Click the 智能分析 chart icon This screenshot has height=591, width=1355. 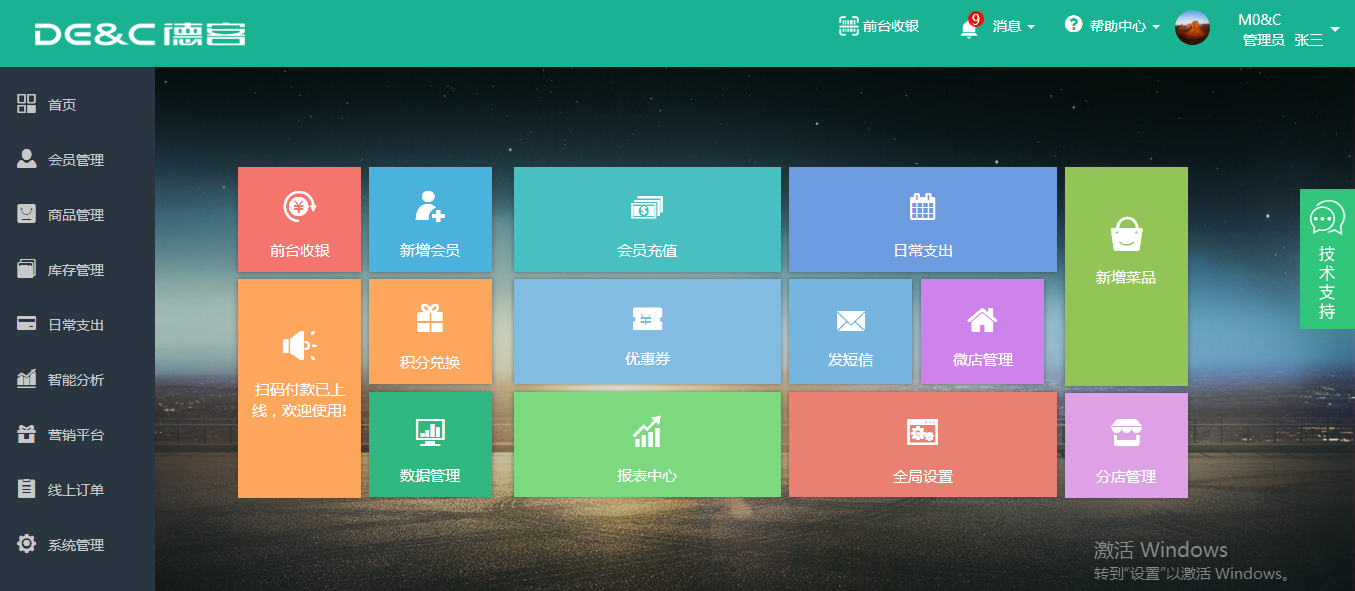click(27, 378)
